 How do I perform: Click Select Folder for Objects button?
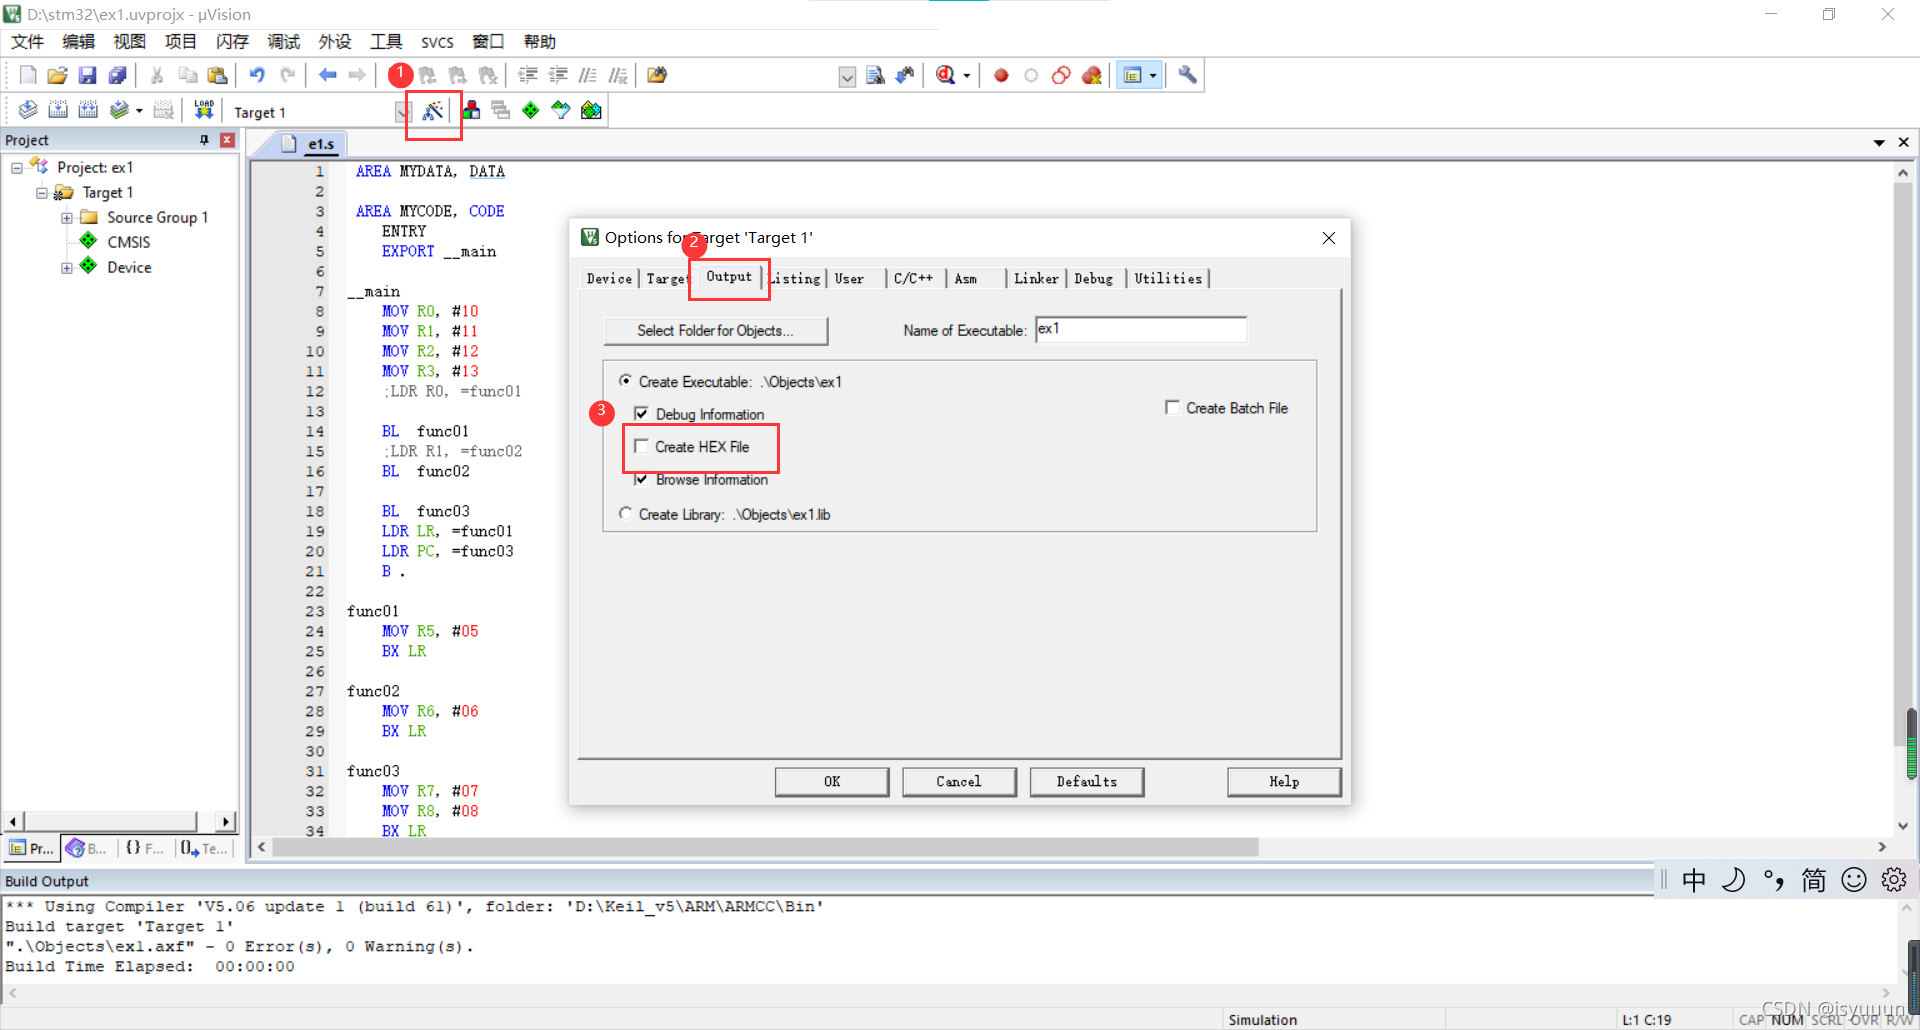pyautogui.click(x=716, y=331)
